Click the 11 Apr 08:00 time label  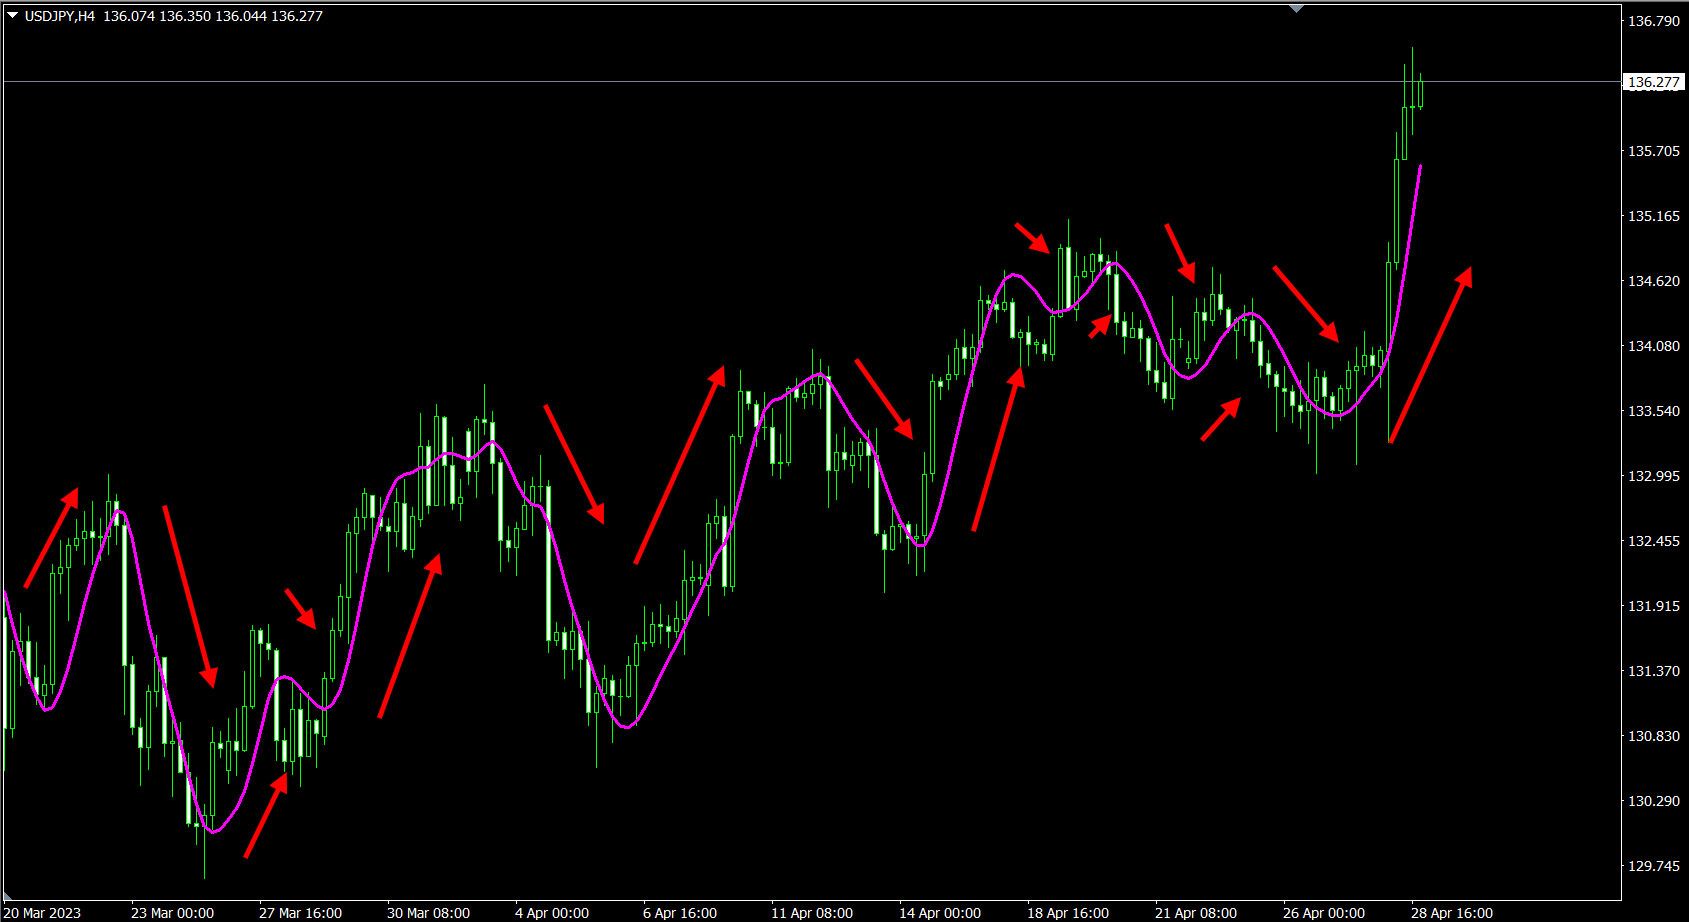click(x=812, y=912)
